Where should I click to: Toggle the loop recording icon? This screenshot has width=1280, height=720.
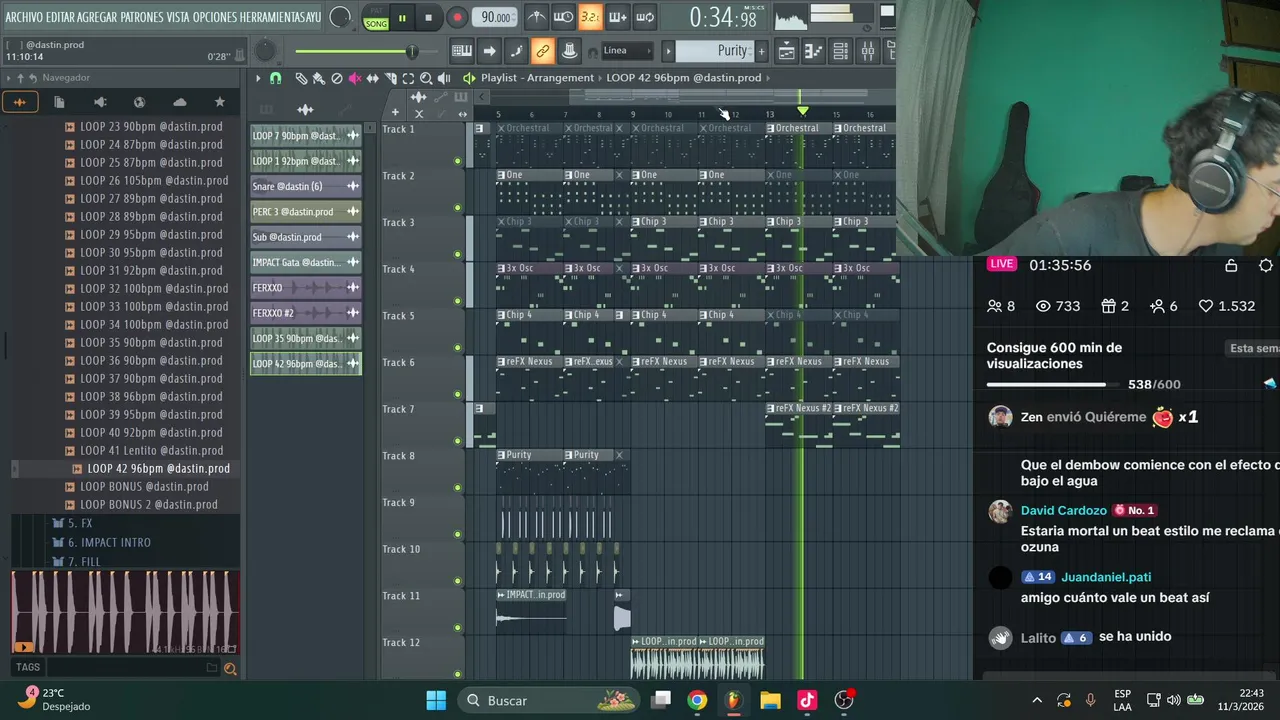(x=644, y=17)
